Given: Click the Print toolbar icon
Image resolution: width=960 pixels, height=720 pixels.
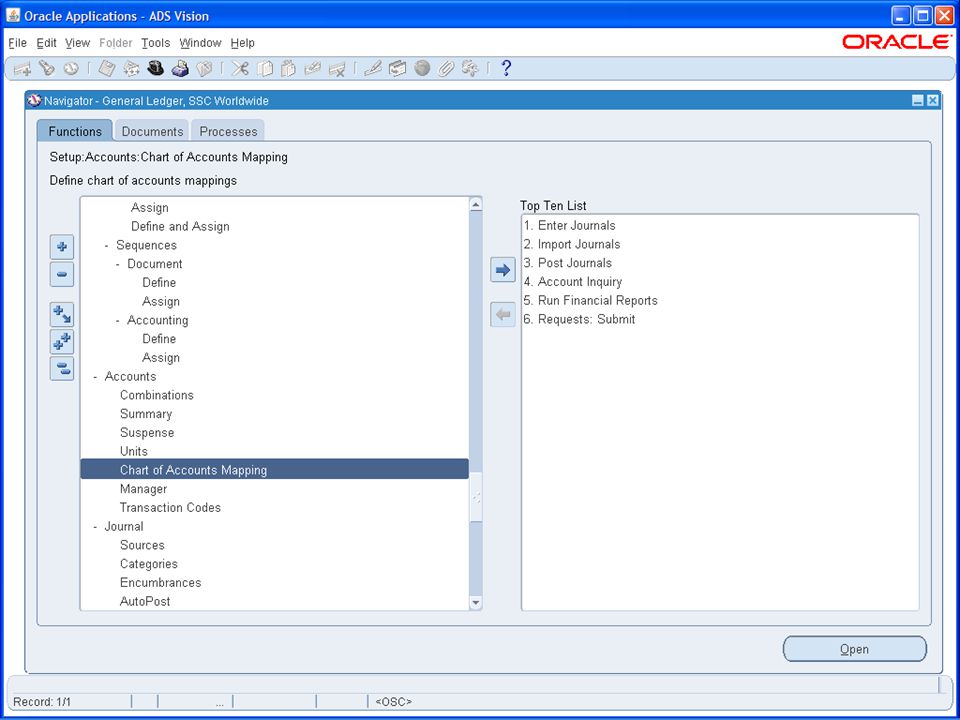Looking at the screenshot, I should click(x=180, y=69).
